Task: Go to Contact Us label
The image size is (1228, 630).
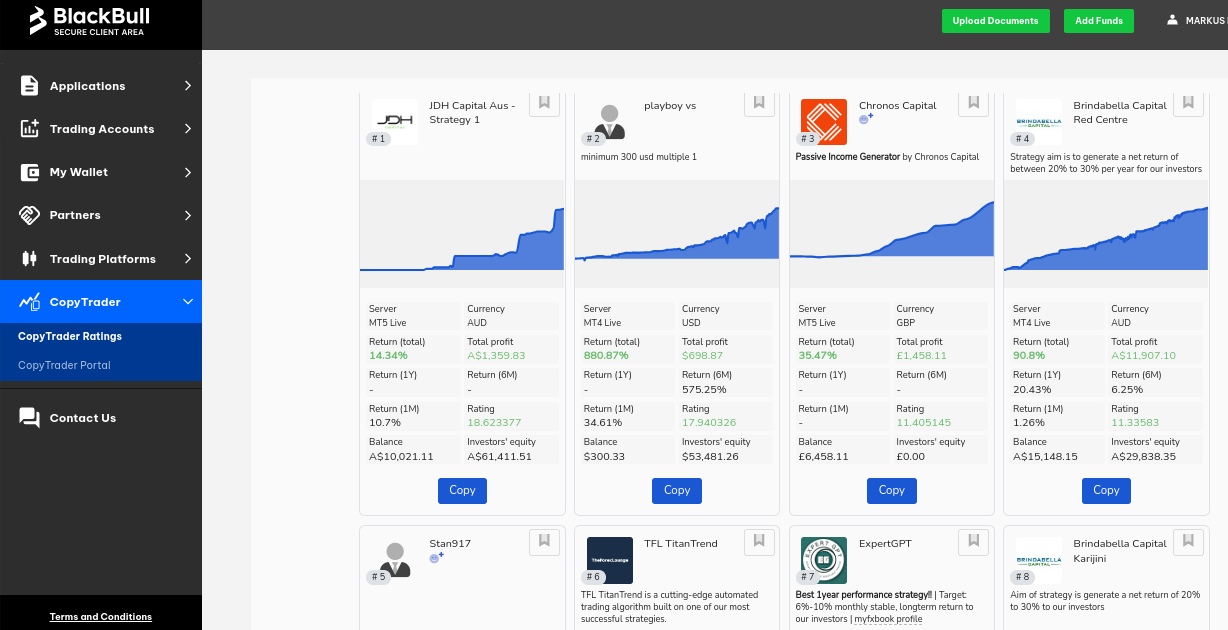Action: pos(83,418)
